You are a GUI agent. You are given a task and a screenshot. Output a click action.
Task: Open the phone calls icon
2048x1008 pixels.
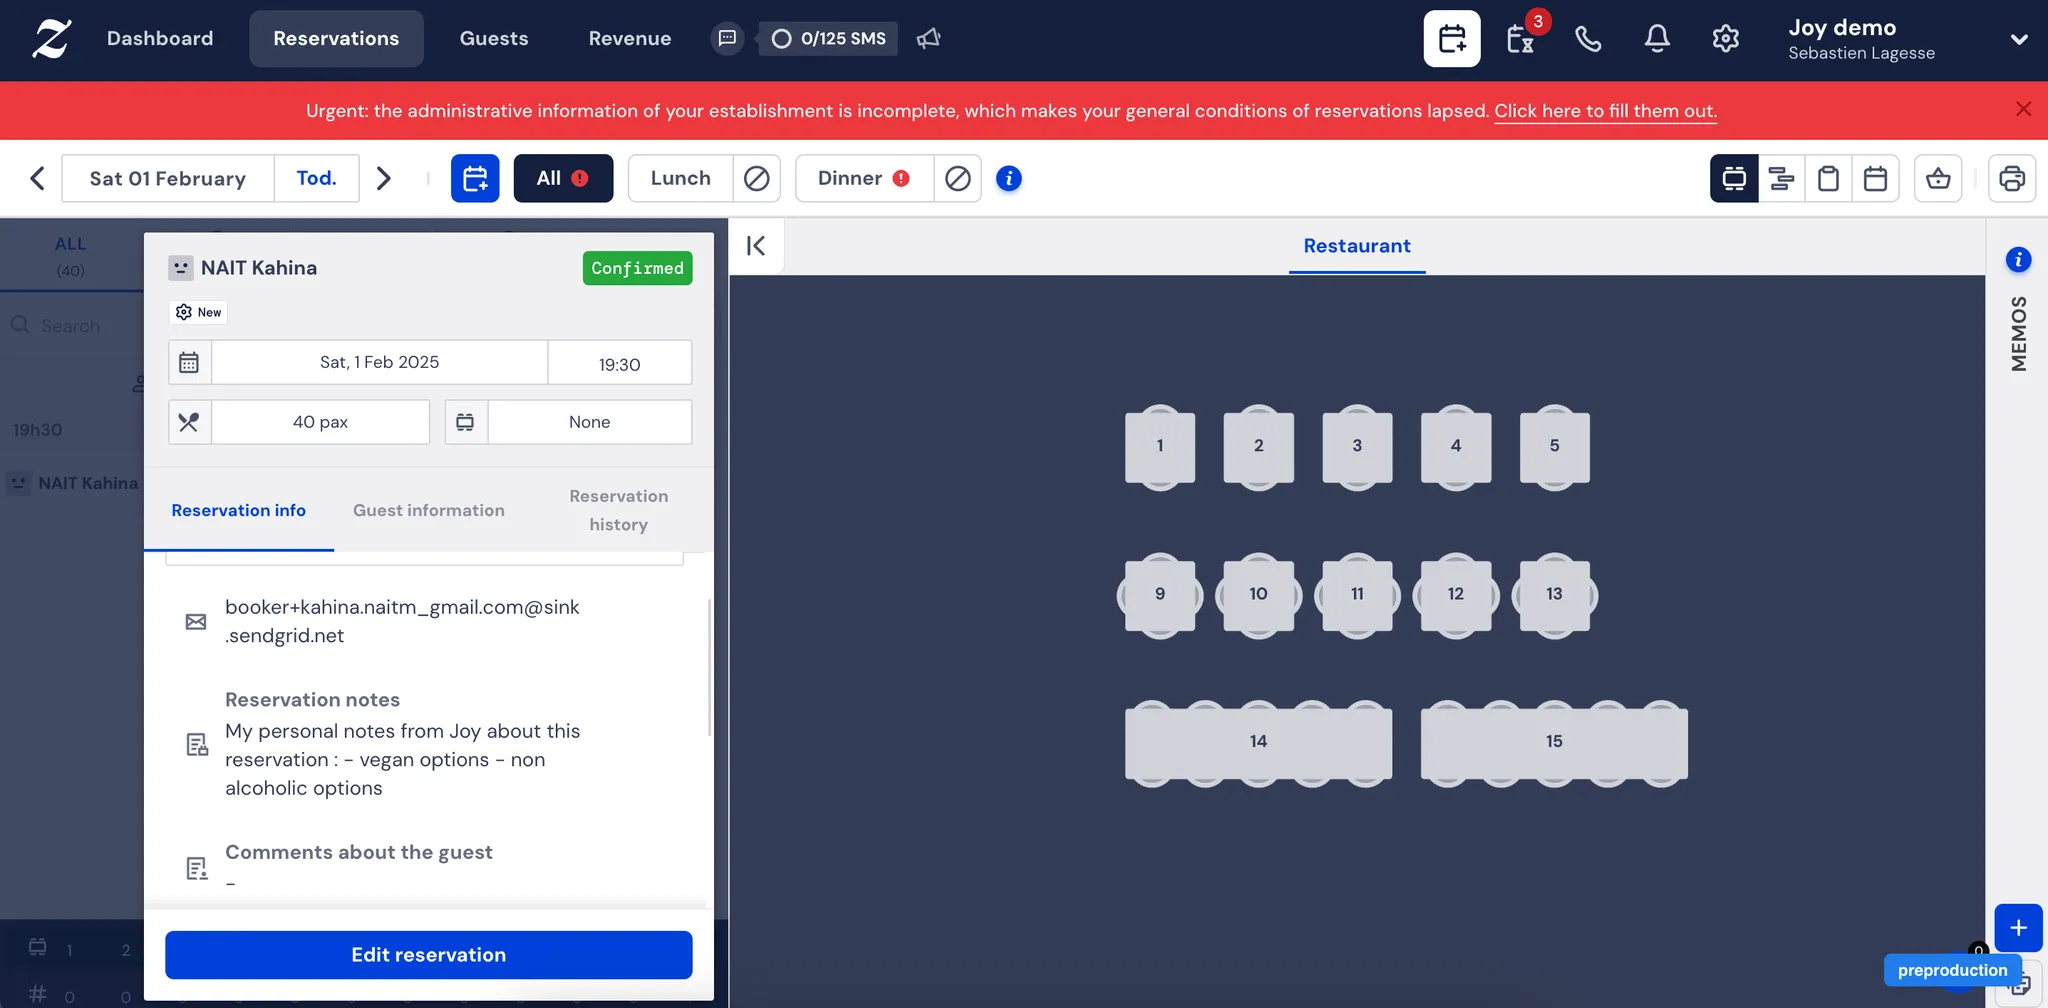pos(1588,39)
